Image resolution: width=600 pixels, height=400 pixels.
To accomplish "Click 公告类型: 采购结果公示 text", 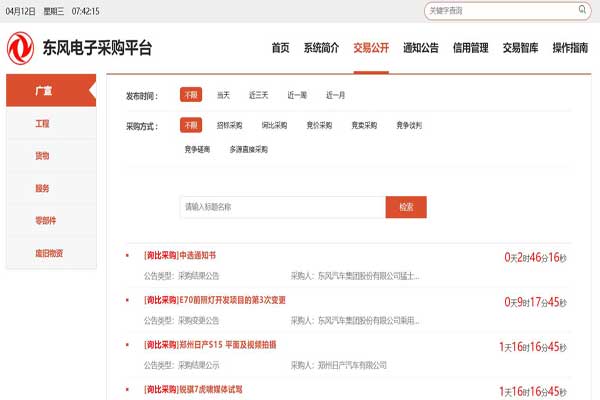I will point(181,365).
